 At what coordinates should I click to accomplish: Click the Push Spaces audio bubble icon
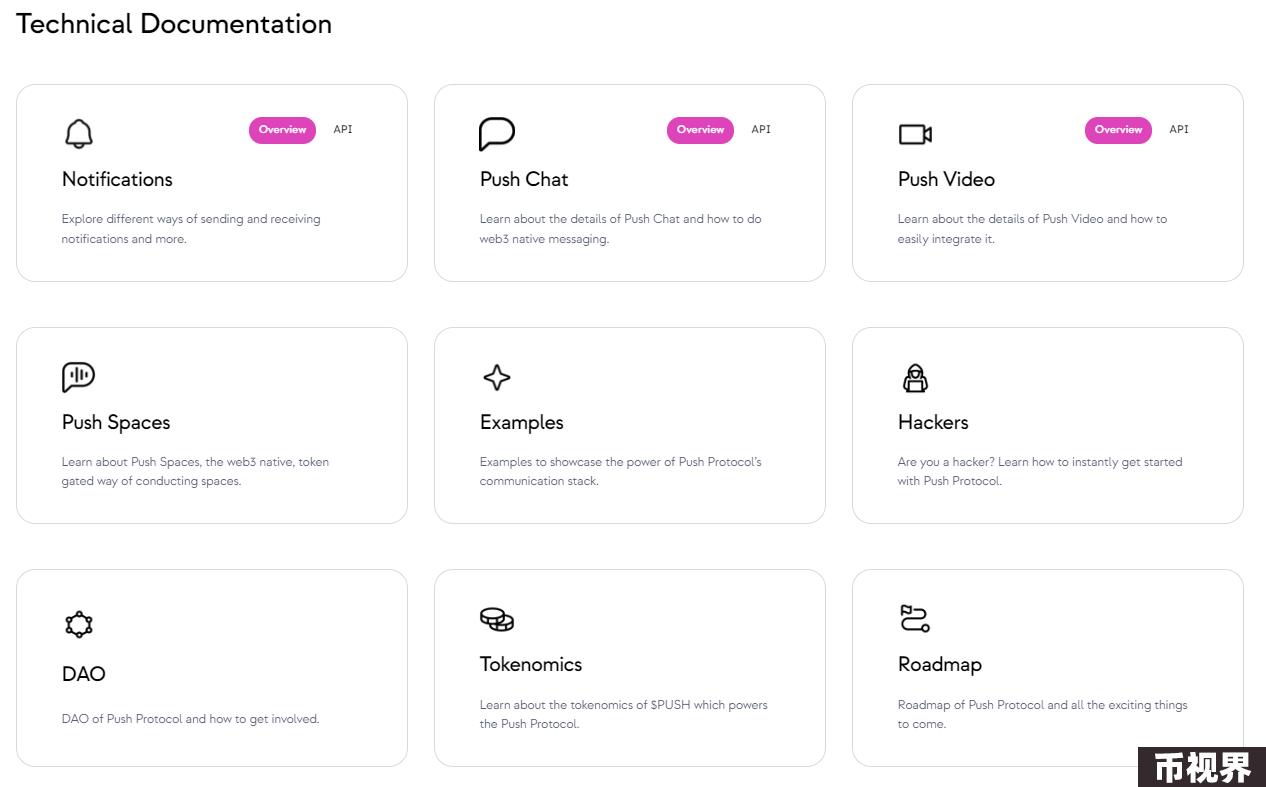point(78,377)
